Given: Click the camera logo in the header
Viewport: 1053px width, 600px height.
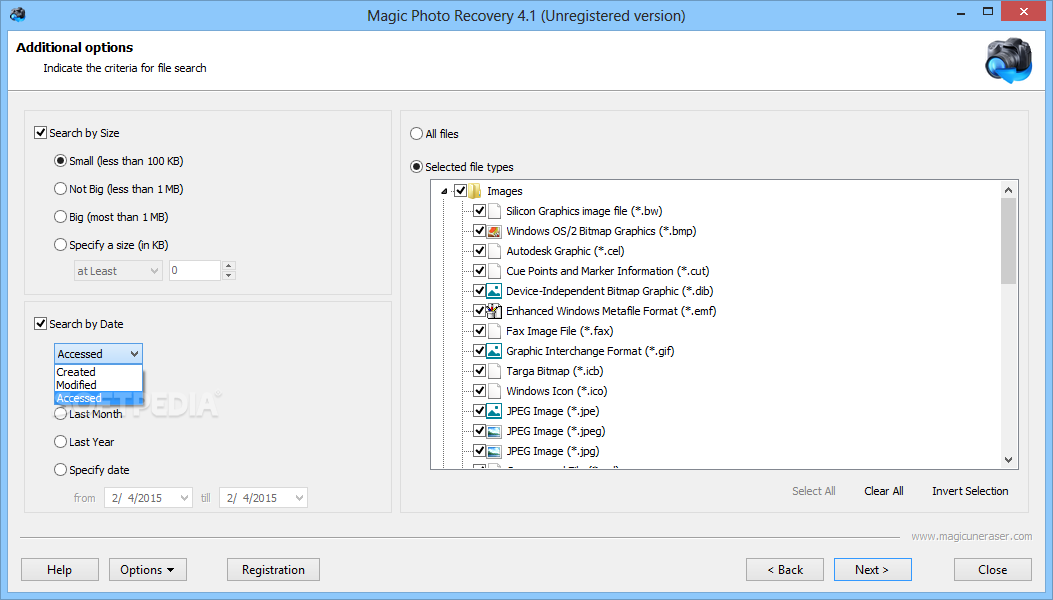Looking at the screenshot, I should pos(1008,60).
